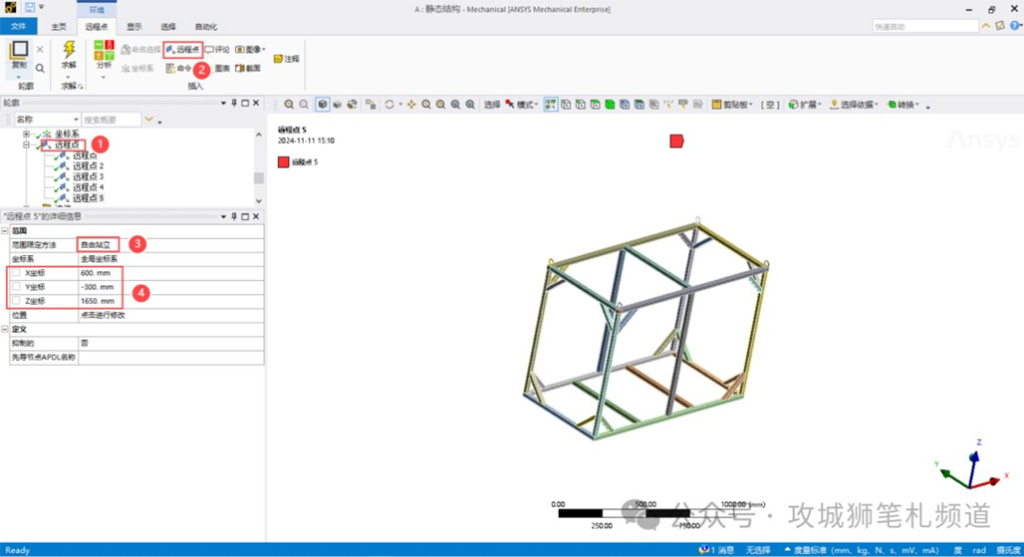The width and height of the screenshot is (1024, 557).
Task: Click the 截图 screenshot tool
Action: pos(247,68)
